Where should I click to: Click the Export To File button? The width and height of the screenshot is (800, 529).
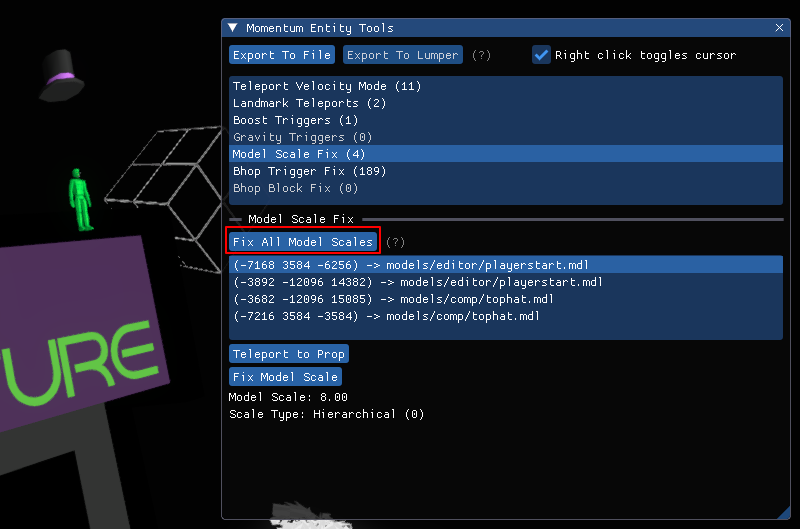click(x=282, y=55)
